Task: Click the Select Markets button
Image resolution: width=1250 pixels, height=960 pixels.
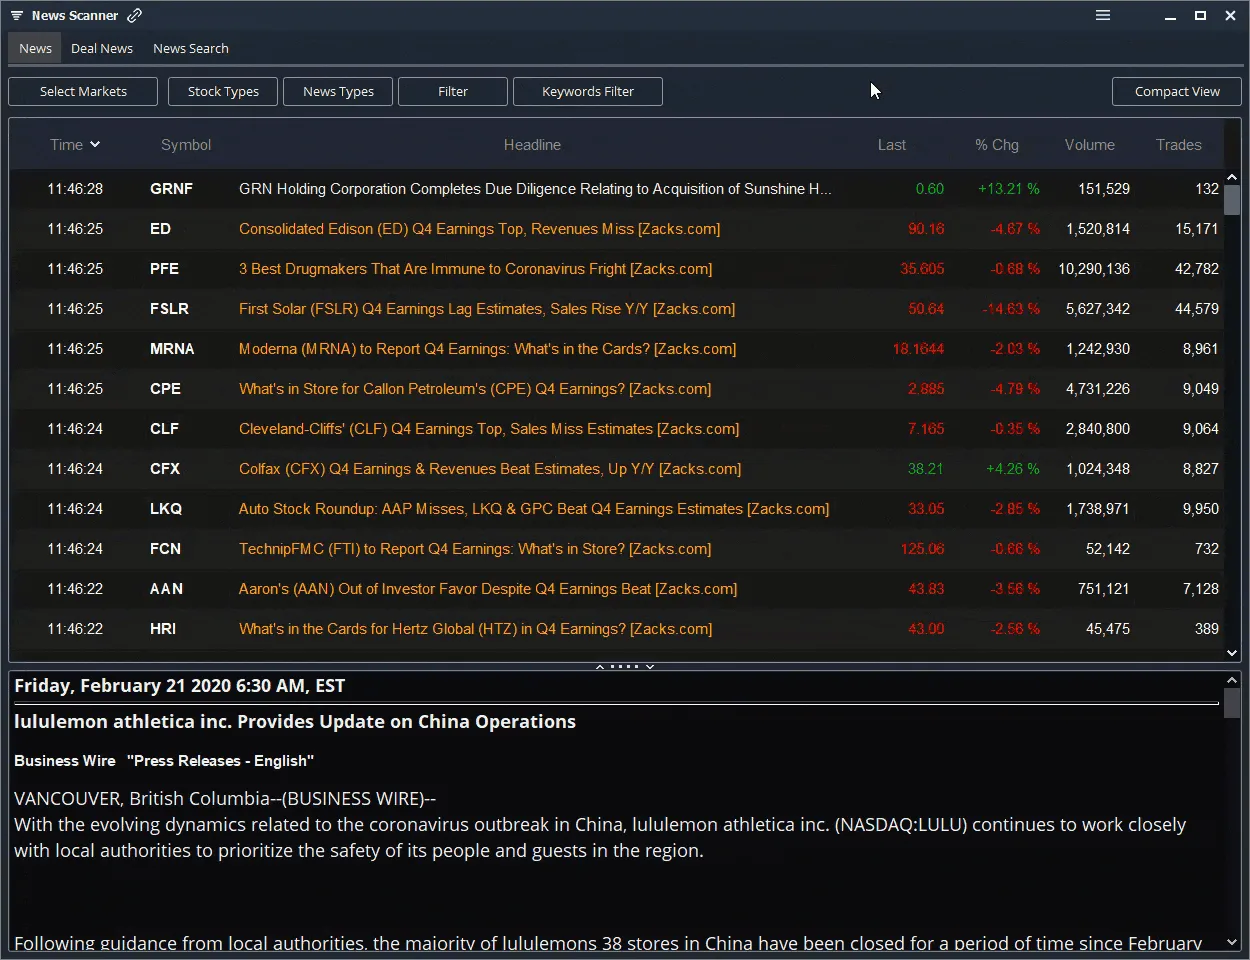Action: tap(83, 91)
